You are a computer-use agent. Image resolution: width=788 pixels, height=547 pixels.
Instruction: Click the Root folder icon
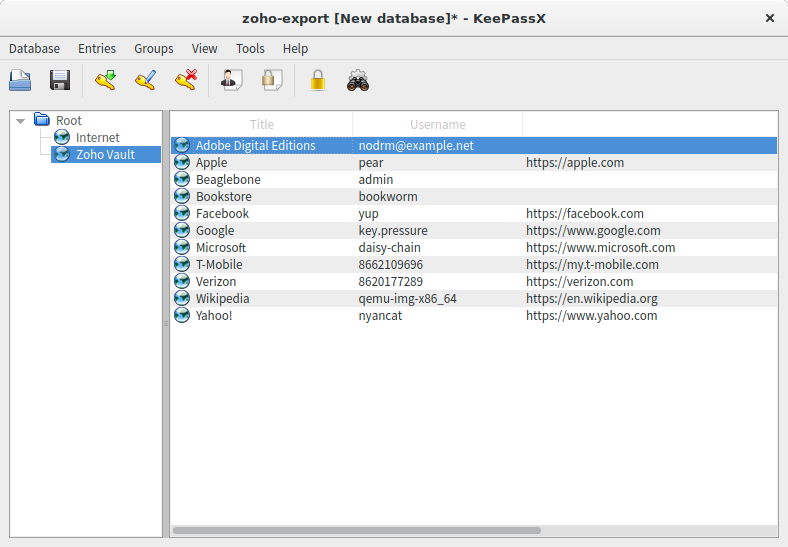coord(42,120)
